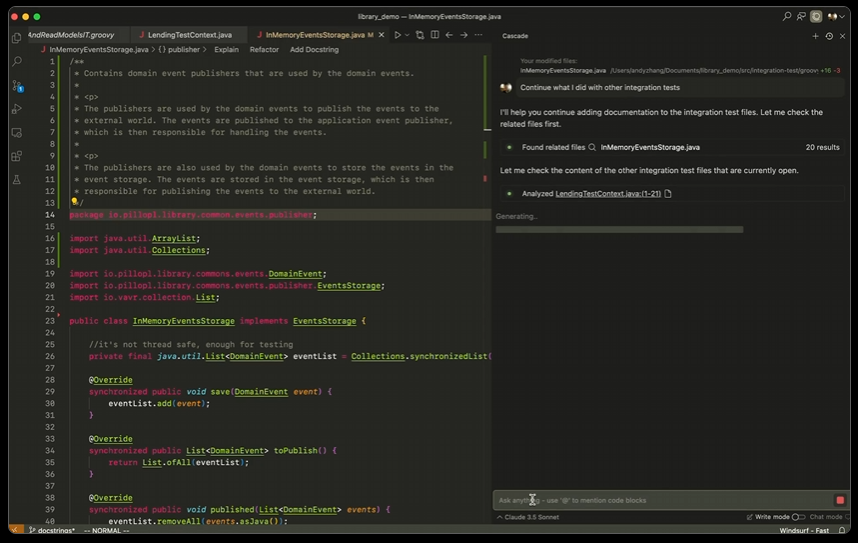This screenshot has height=543, width=858.
Task: Click search icon beside Found related files
Action: [592, 147]
